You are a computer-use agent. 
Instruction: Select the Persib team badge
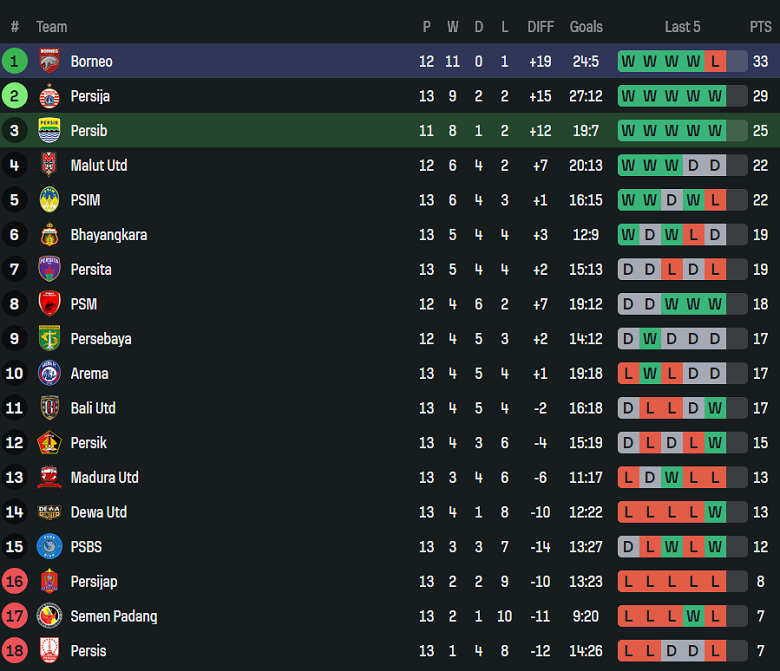click(x=49, y=131)
